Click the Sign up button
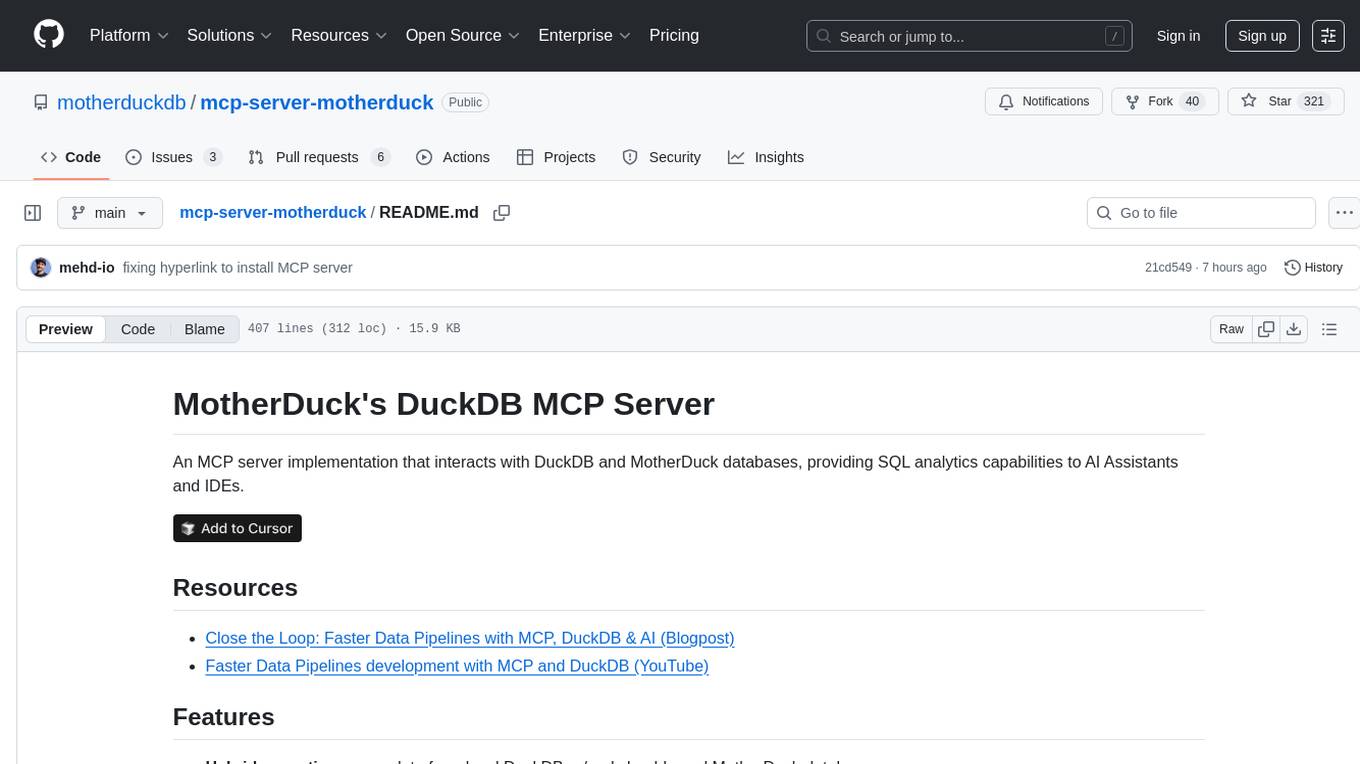 (1262, 36)
